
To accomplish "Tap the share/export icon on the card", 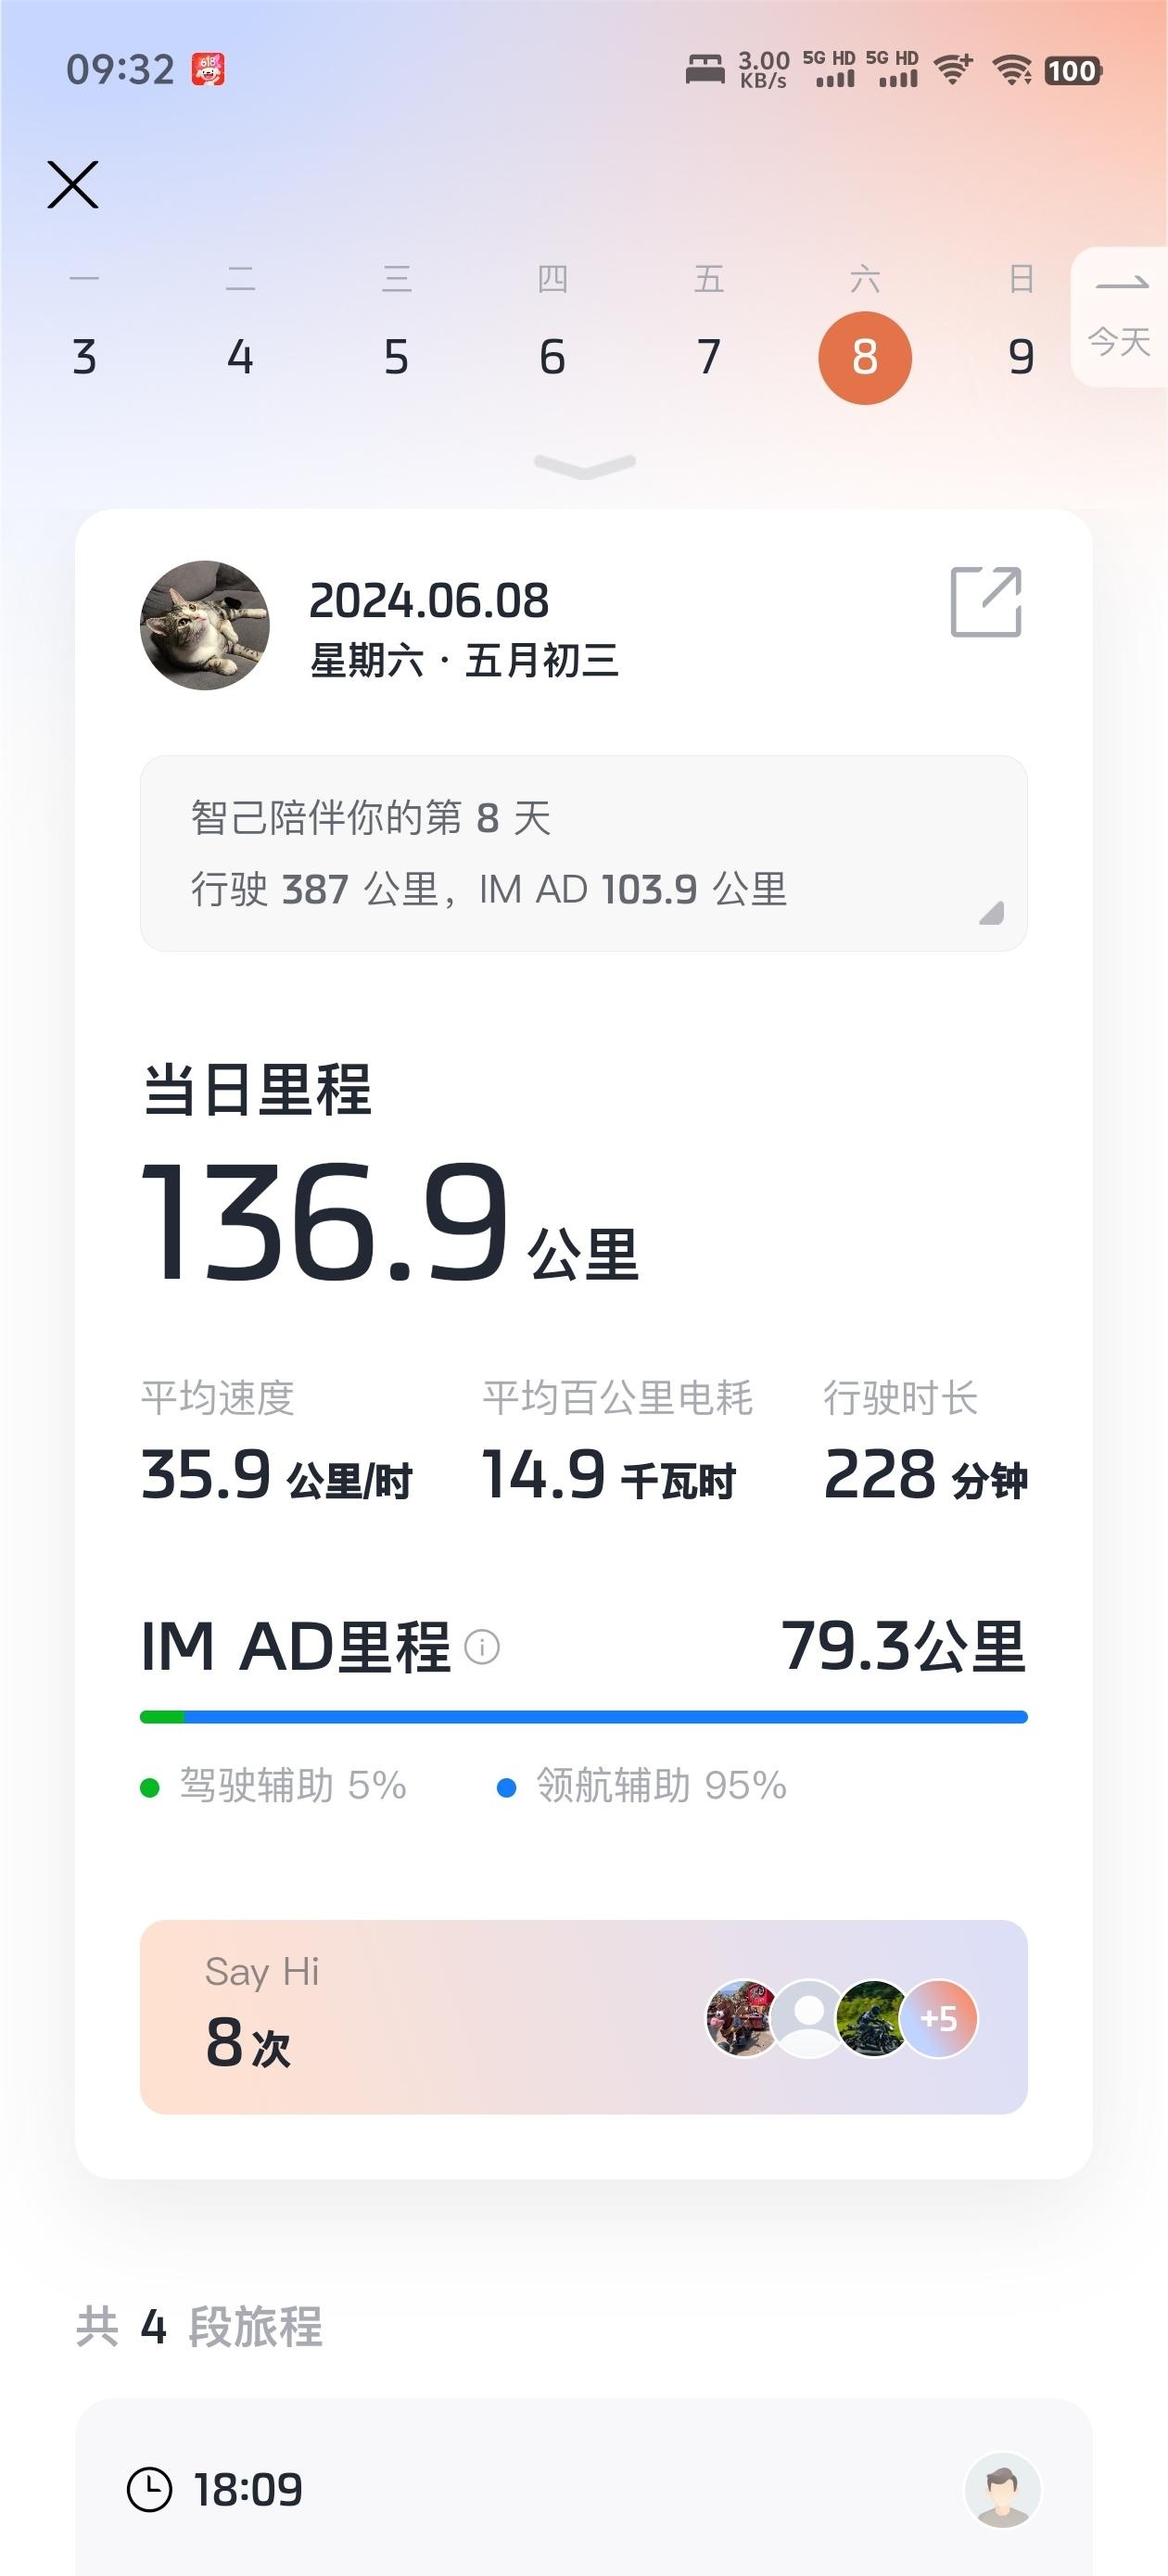I will tap(986, 602).
